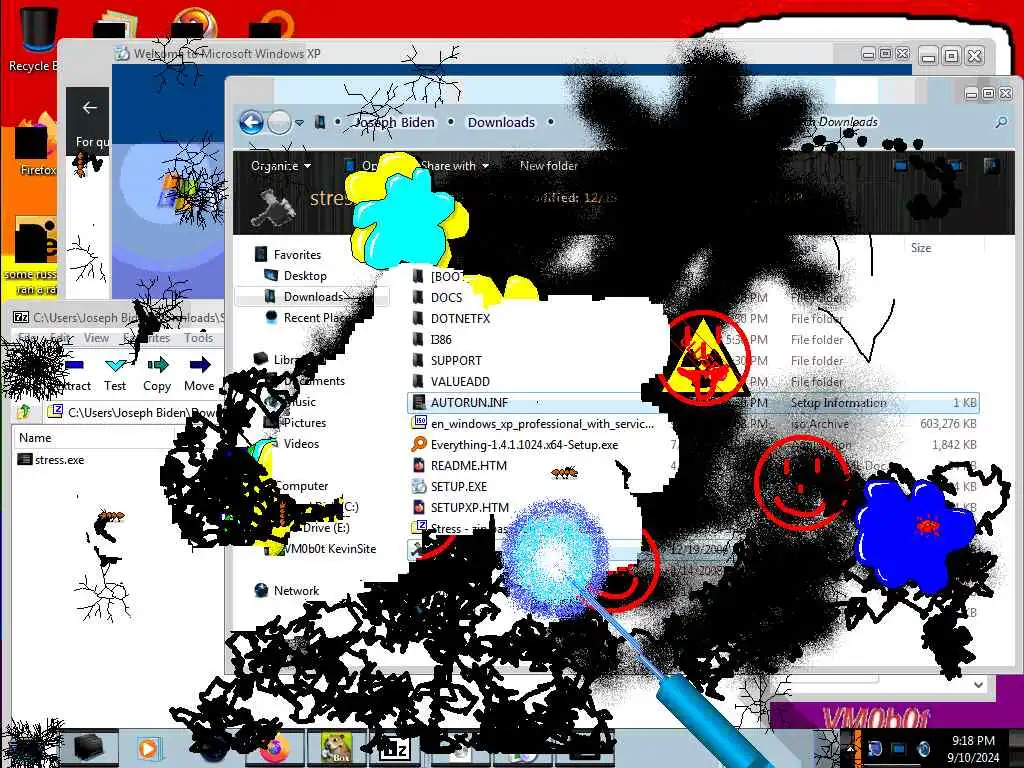Click the ISO file icon for en_windows_xp
Viewport: 1024px width, 768px height.
click(419, 423)
